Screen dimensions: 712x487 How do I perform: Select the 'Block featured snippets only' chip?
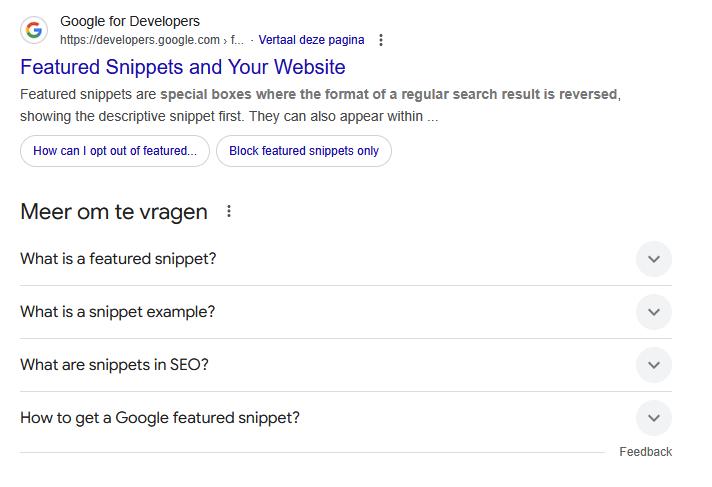point(304,151)
